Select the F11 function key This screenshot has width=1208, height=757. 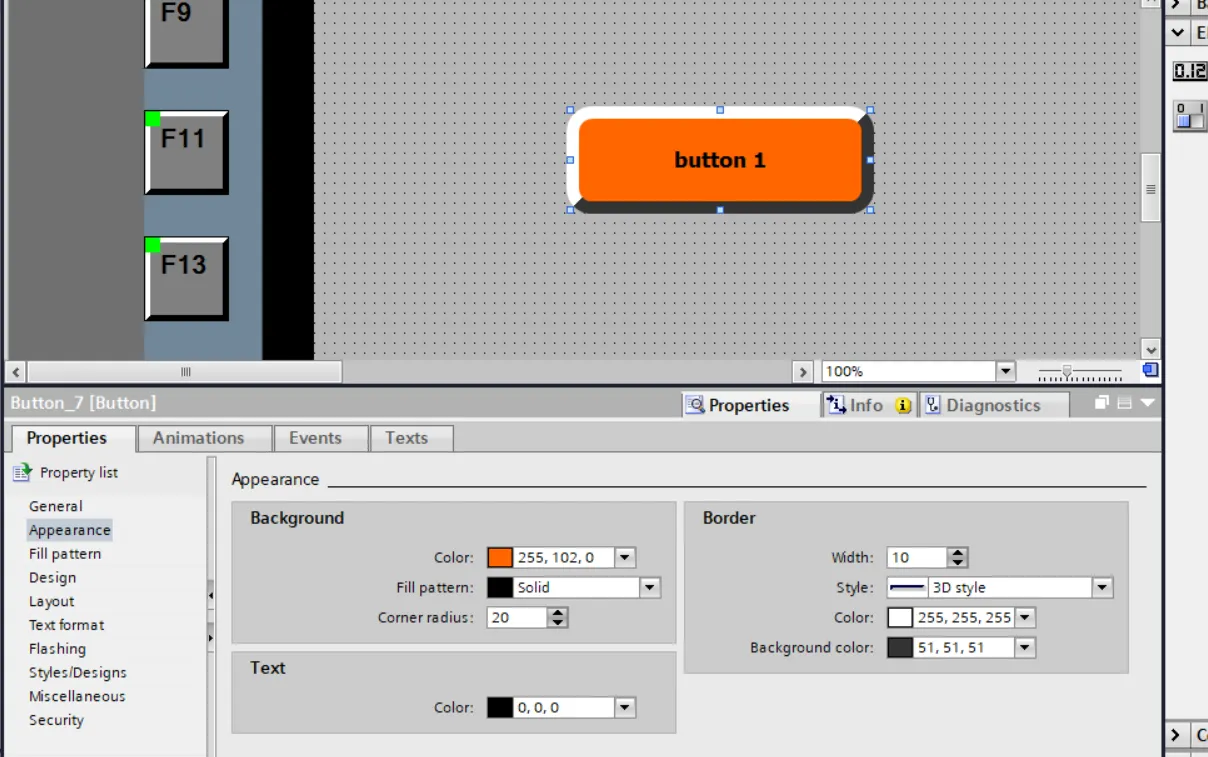coord(186,152)
